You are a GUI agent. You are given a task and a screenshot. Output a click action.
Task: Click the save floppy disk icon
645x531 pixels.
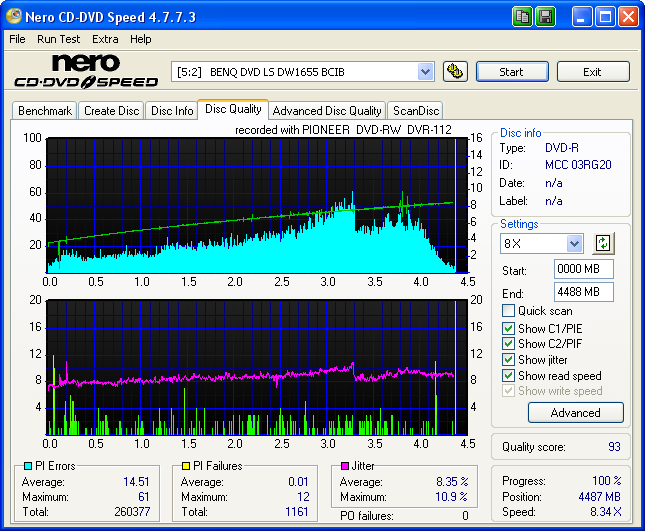pos(545,17)
